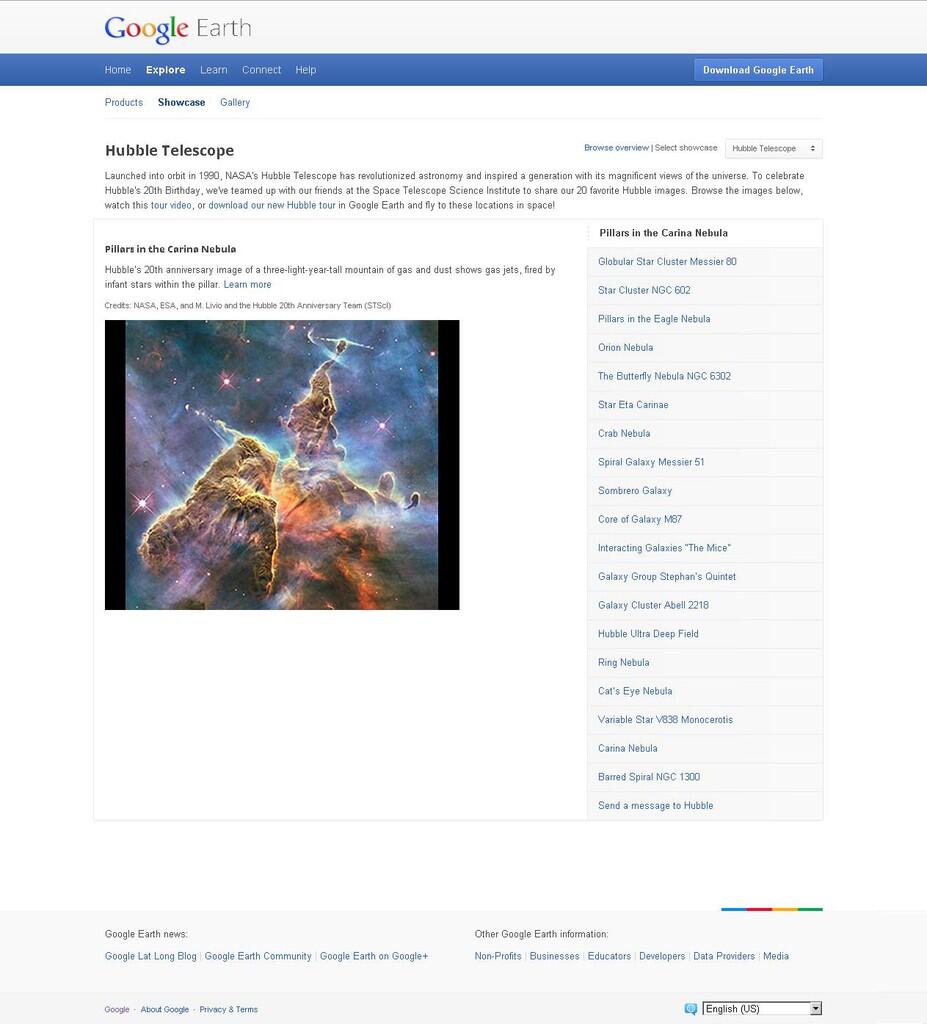Open the Explore menu item
The width and height of the screenshot is (927, 1024).
pyautogui.click(x=165, y=70)
